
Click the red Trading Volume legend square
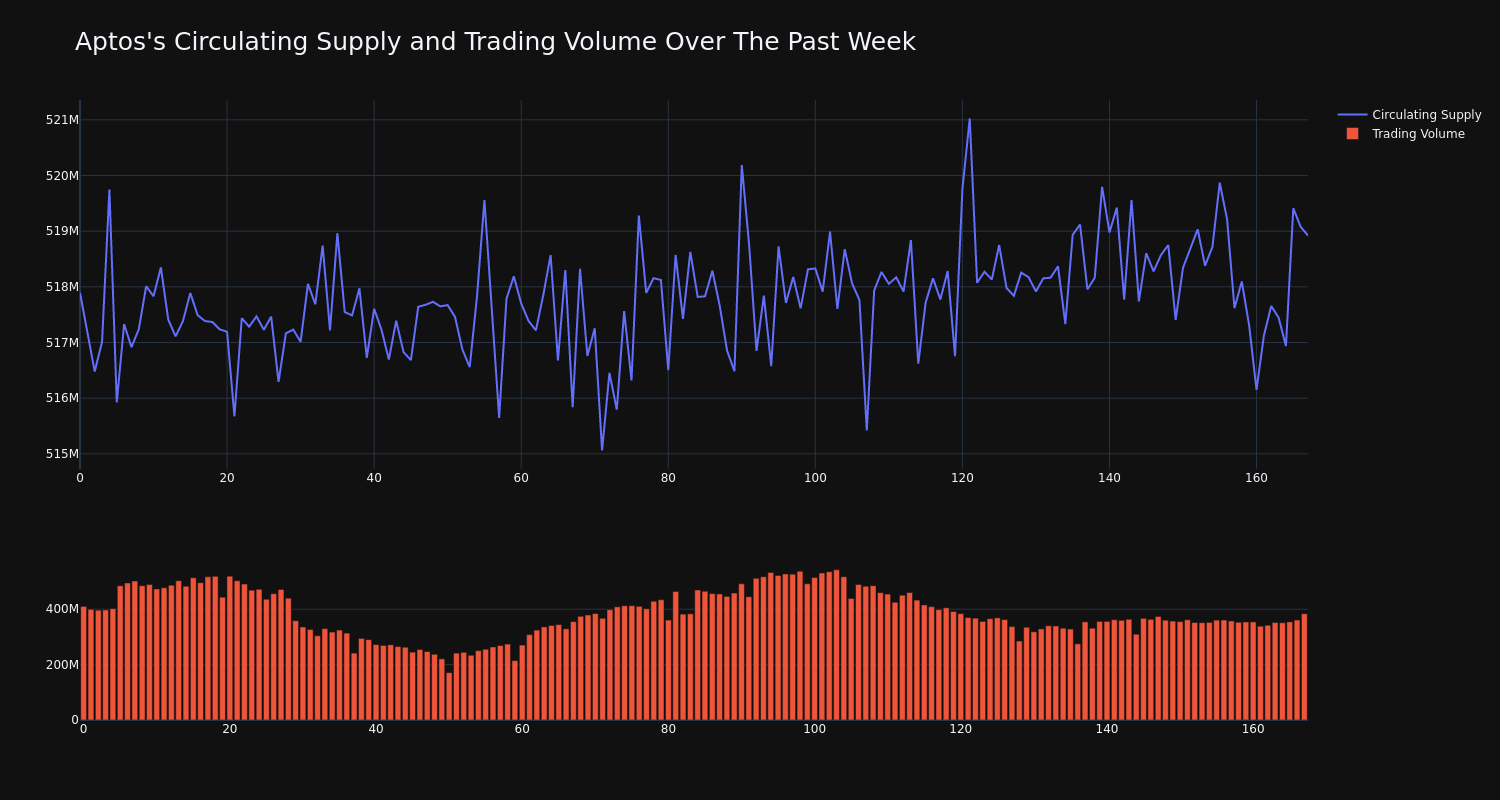[x=1352, y=134]
